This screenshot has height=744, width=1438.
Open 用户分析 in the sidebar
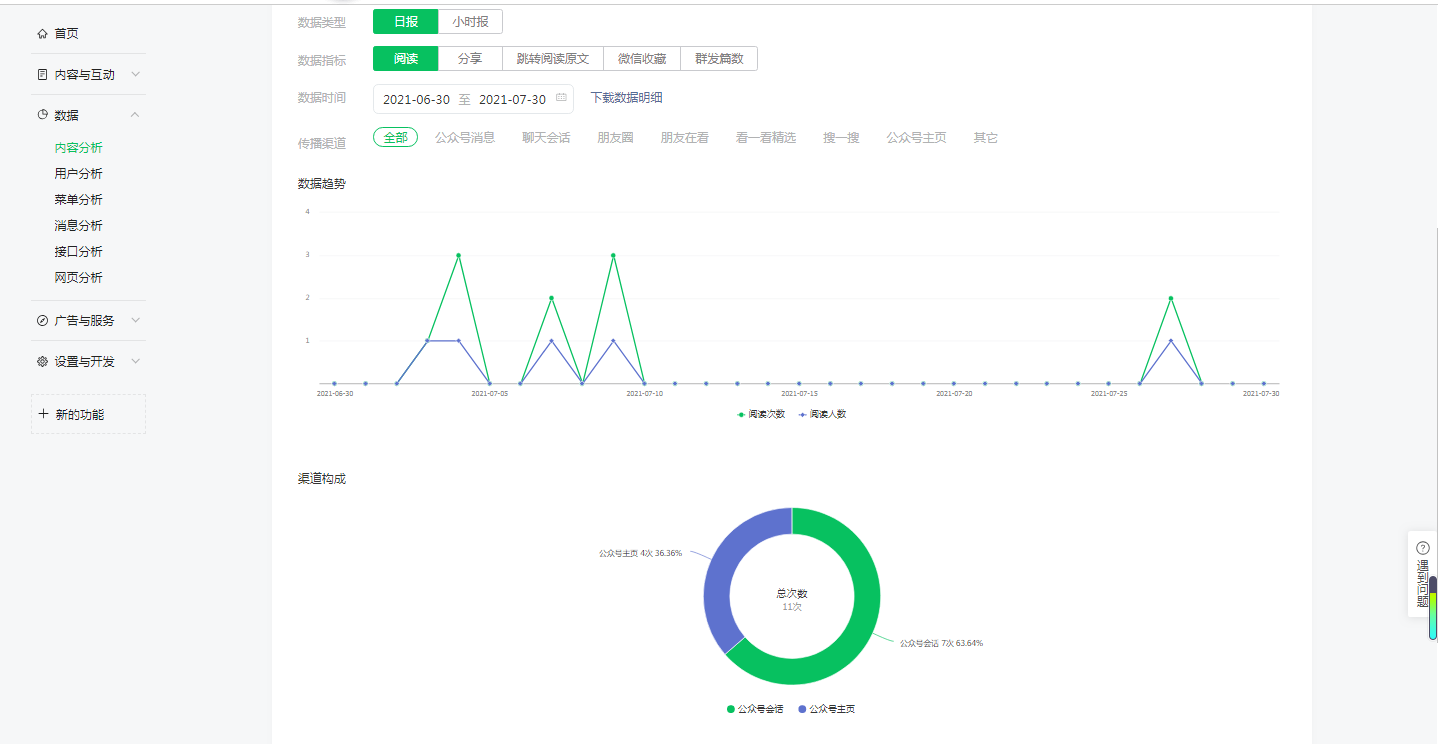[x=78, y=174]
